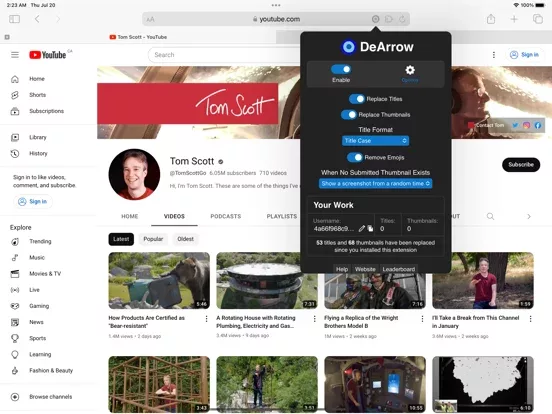
Task: Click Sign in button in sidebar
Action: pos(33,201)
